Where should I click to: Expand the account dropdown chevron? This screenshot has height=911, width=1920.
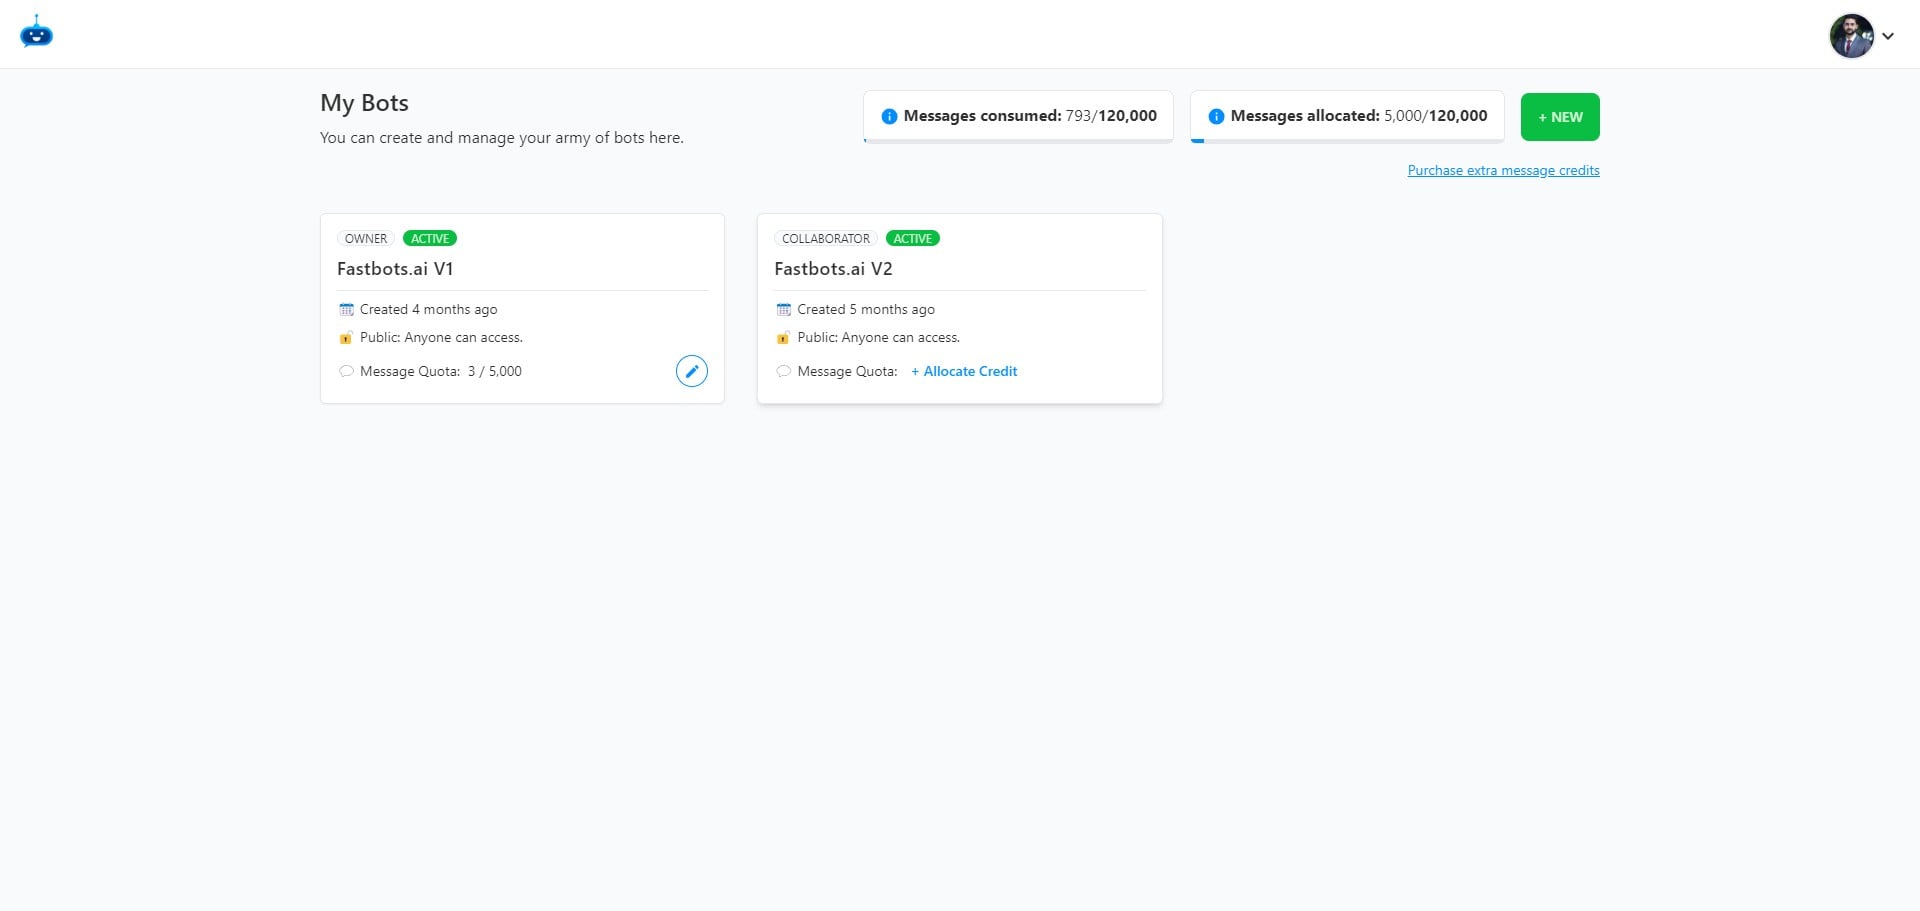coord(1888,36)
